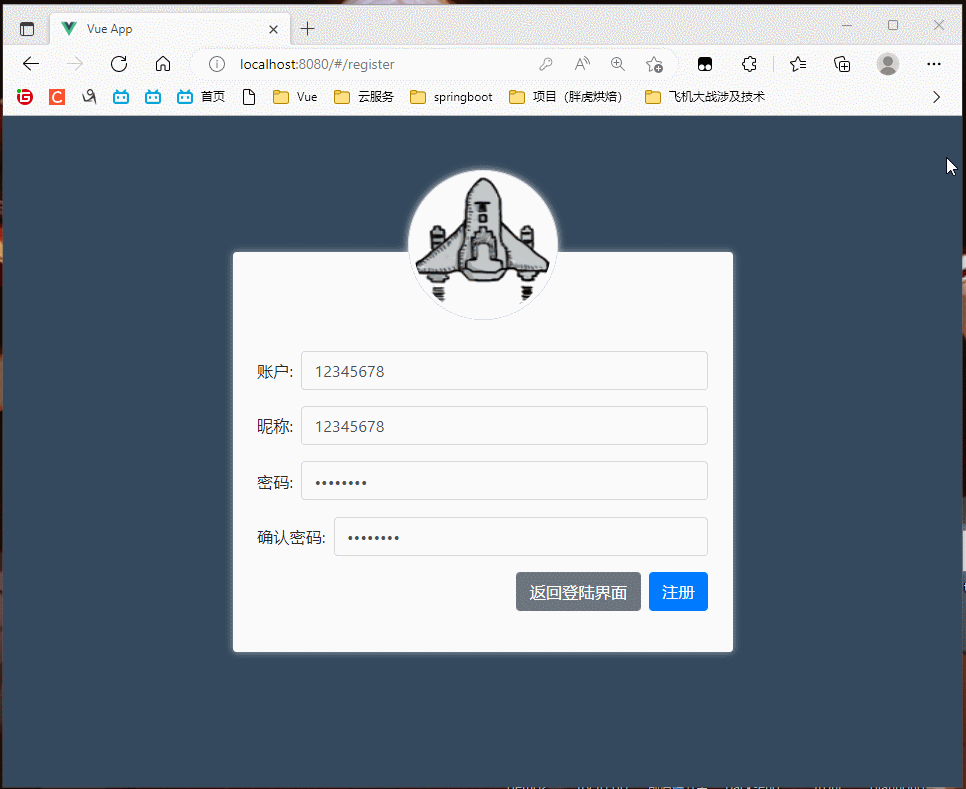Focus the 昵称 nickname input field
The height and width of the screenshot is (789, 966).
[504, 426]
